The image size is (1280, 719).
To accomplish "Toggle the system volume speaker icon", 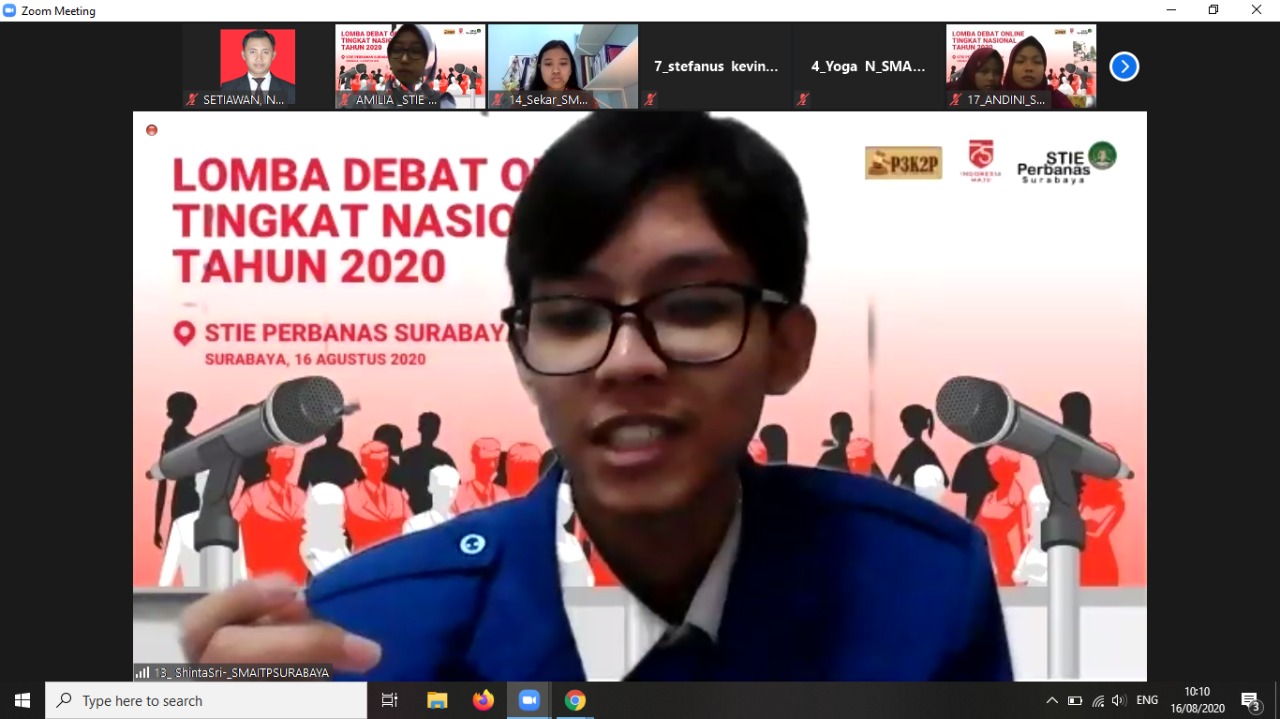I will pos(1119,701).
